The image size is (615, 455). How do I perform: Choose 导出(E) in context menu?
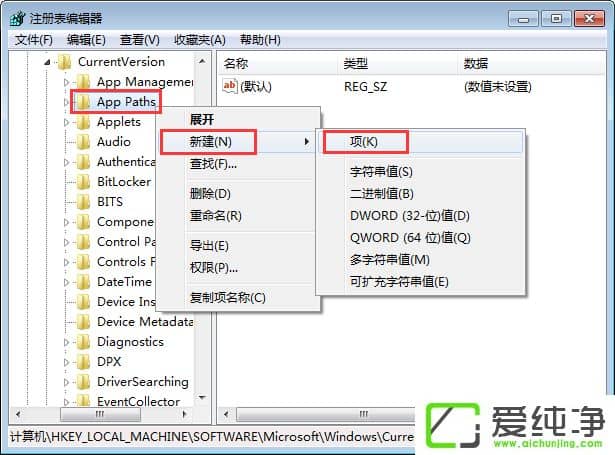[239, 246]
